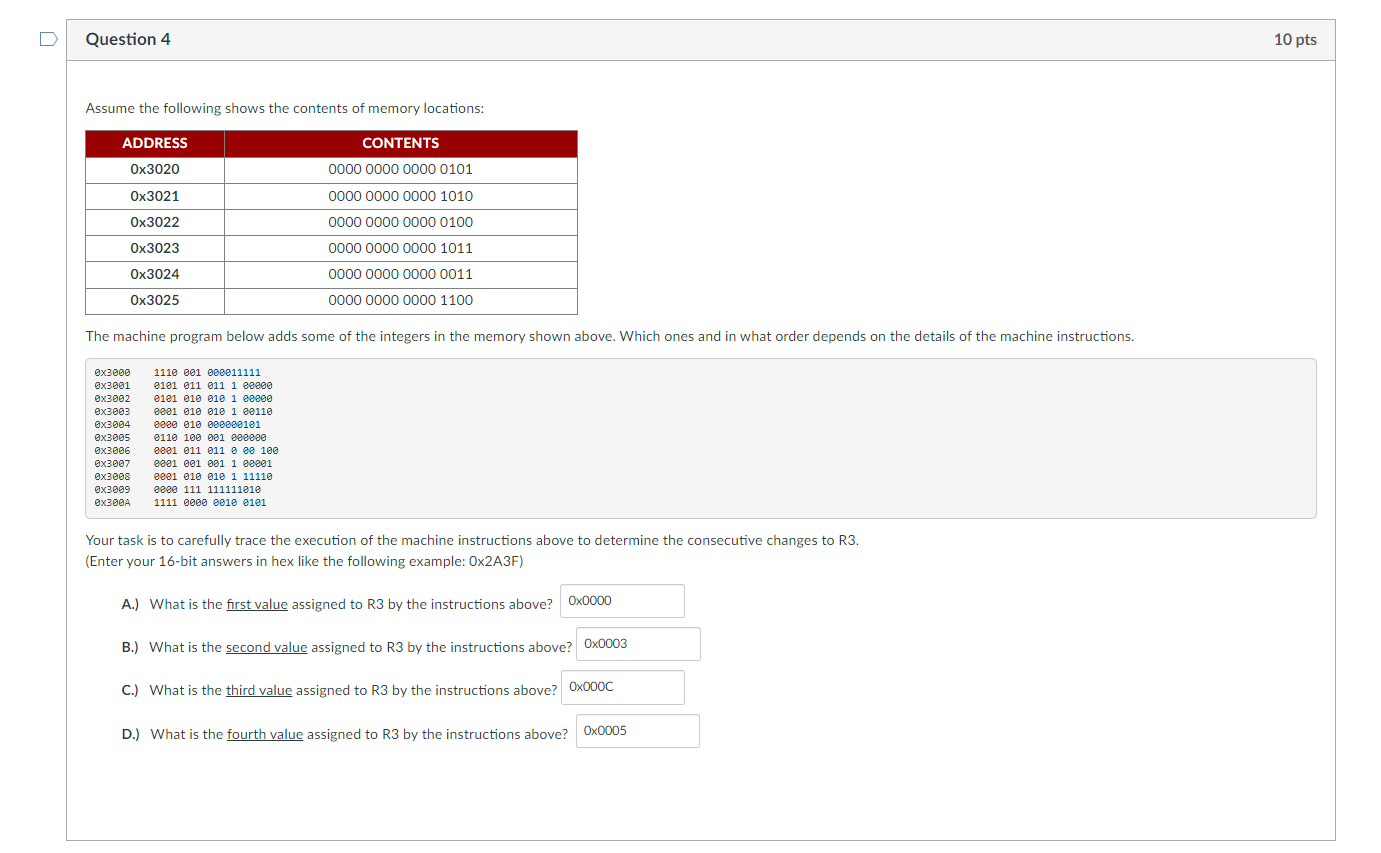Screen dimensions: 1381x853
Task: Click 'The machine program below adds' sentence
Action: point(610,336)
